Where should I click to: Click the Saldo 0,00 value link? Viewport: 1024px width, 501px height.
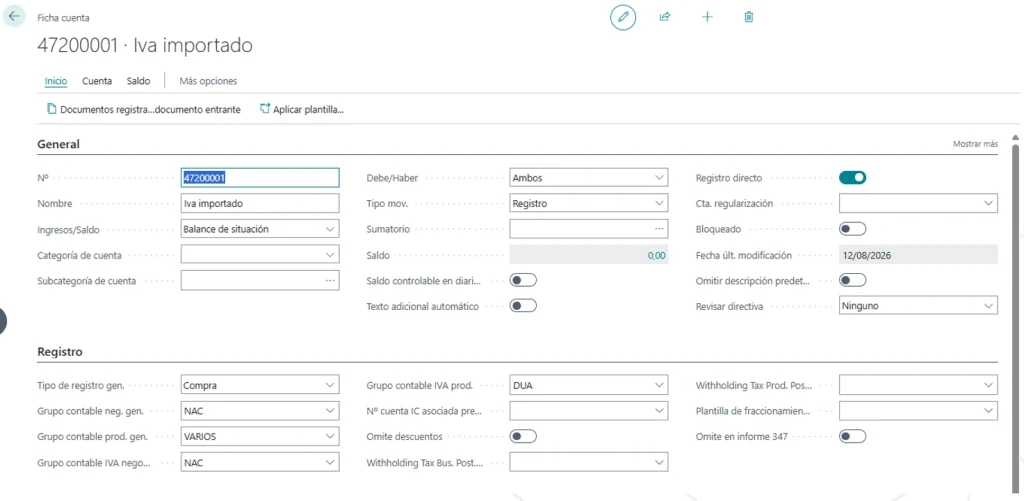coord(657,255)
